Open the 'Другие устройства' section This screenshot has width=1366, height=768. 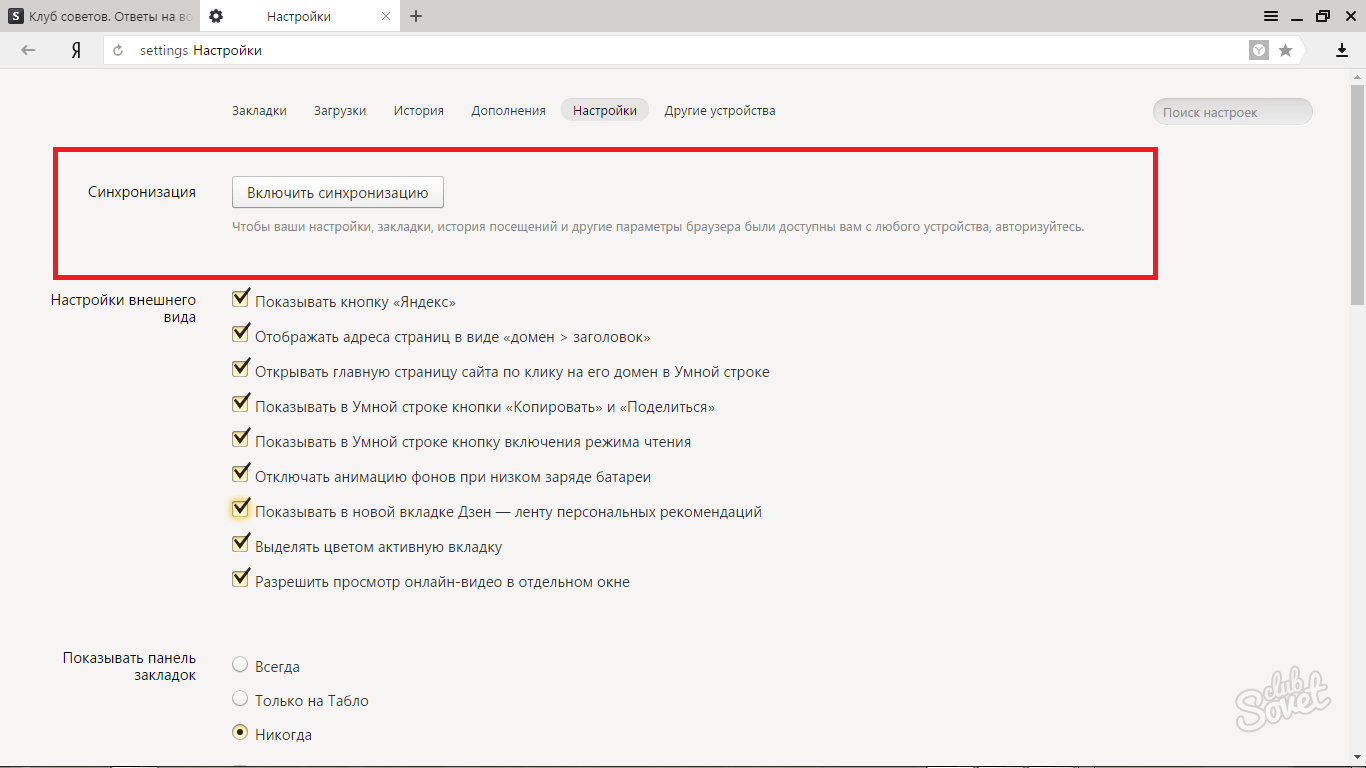click(720, 111)
